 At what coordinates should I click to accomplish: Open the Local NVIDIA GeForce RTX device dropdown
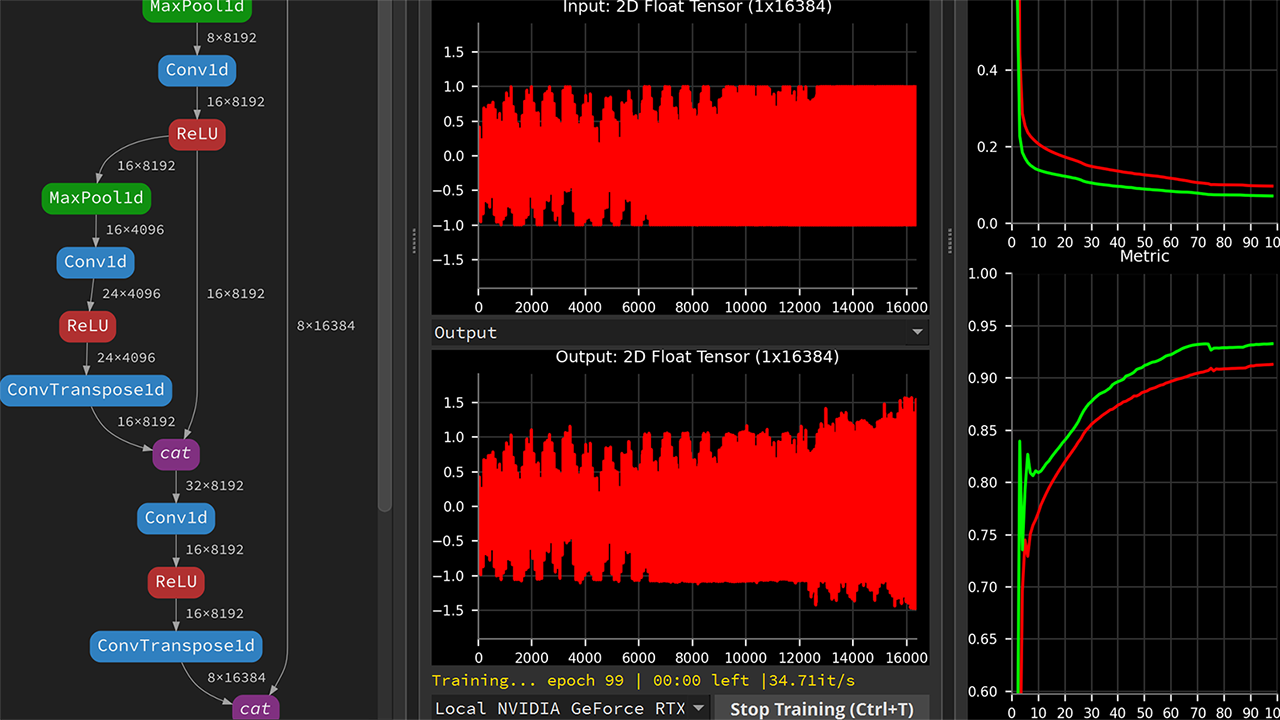571,709
